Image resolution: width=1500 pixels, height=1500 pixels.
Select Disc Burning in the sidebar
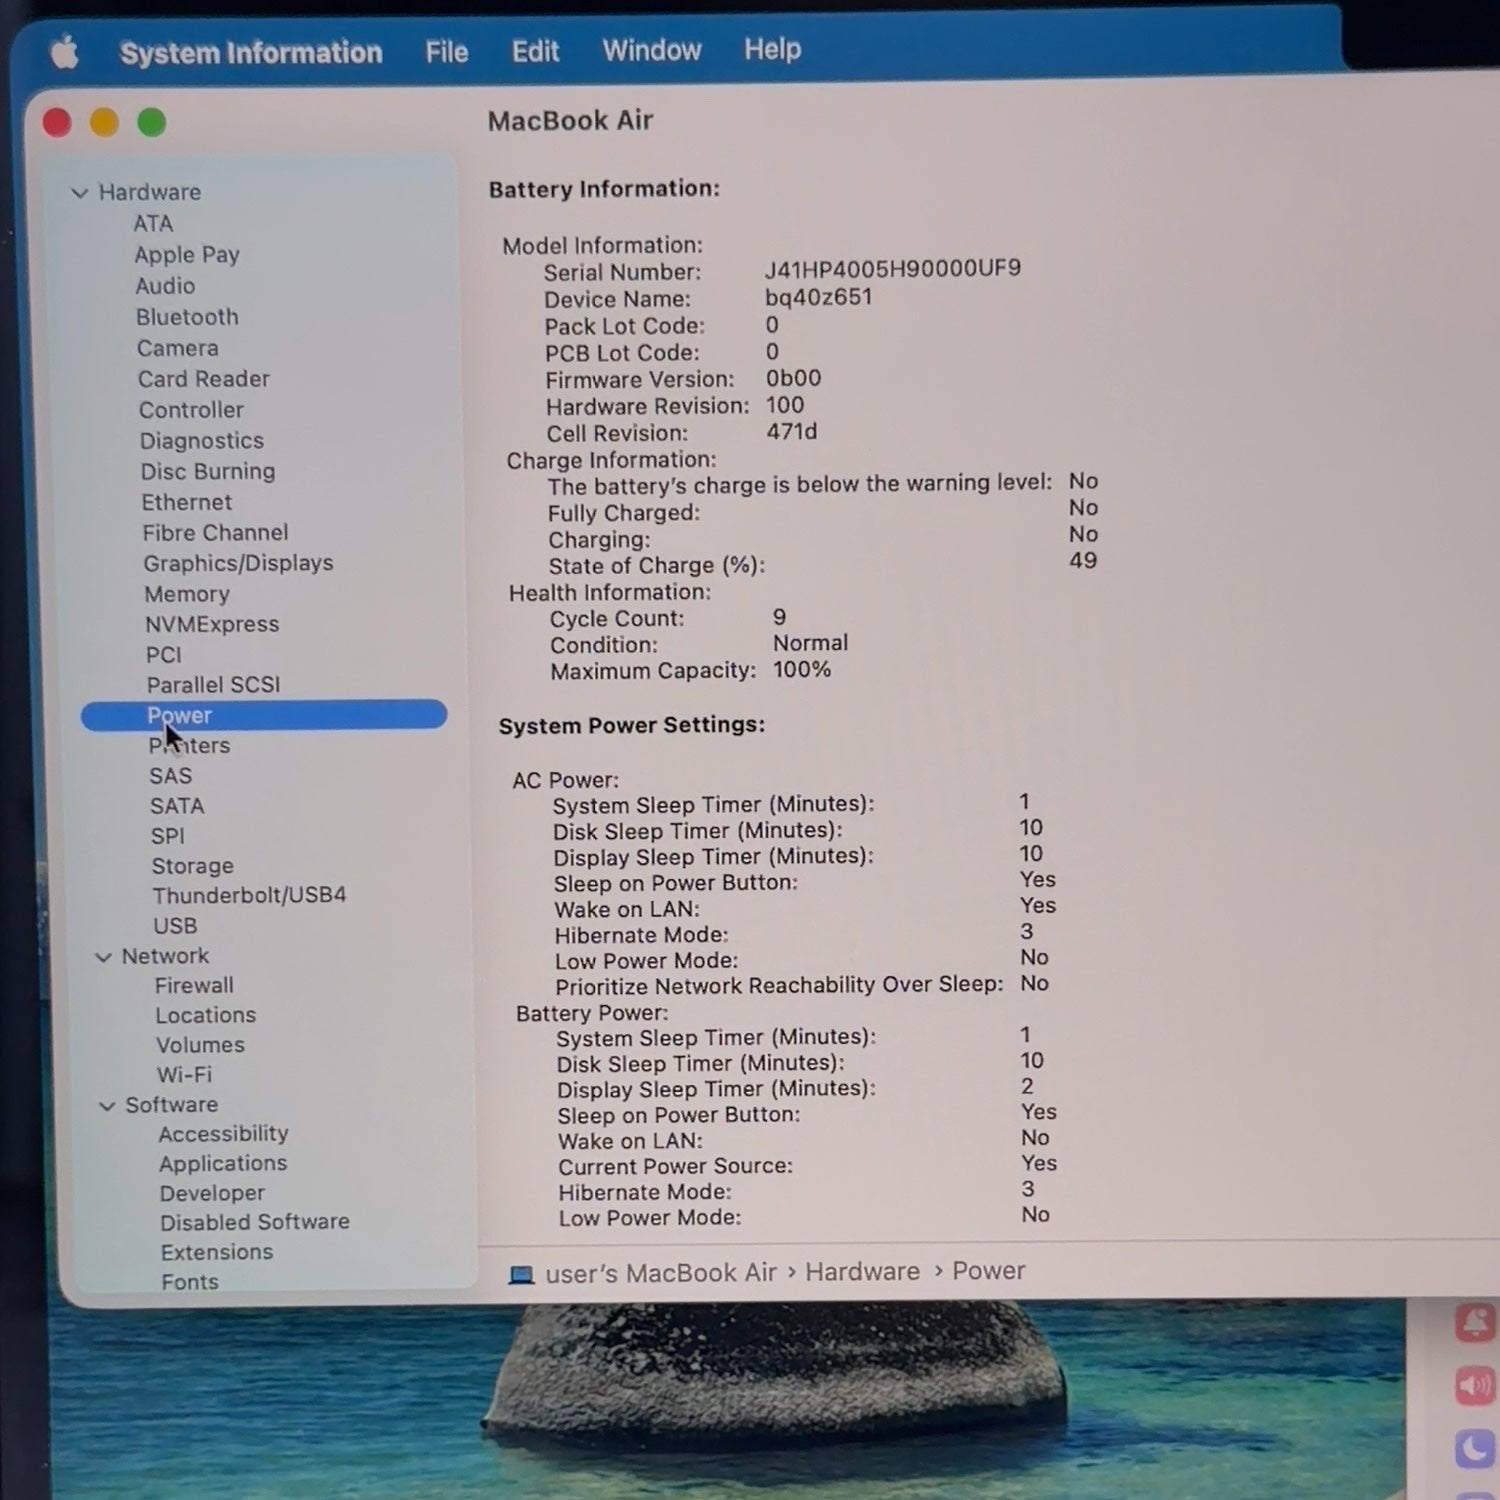pyautogui.click(x=208, y=471)
